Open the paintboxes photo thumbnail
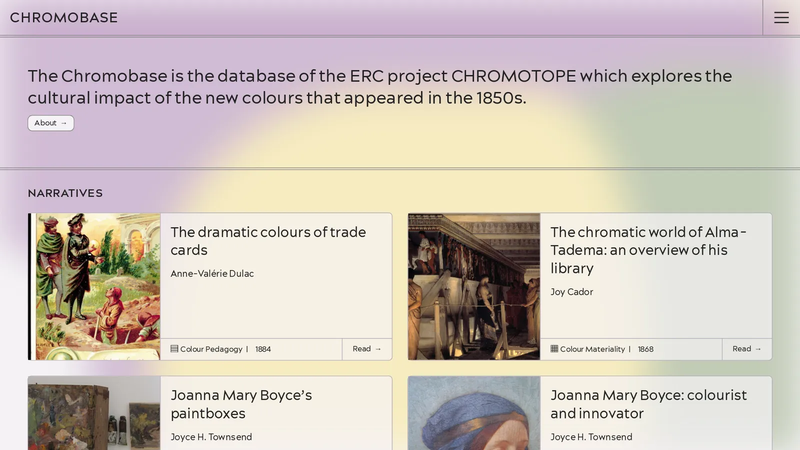800x450 pixels. coord(94,413)
